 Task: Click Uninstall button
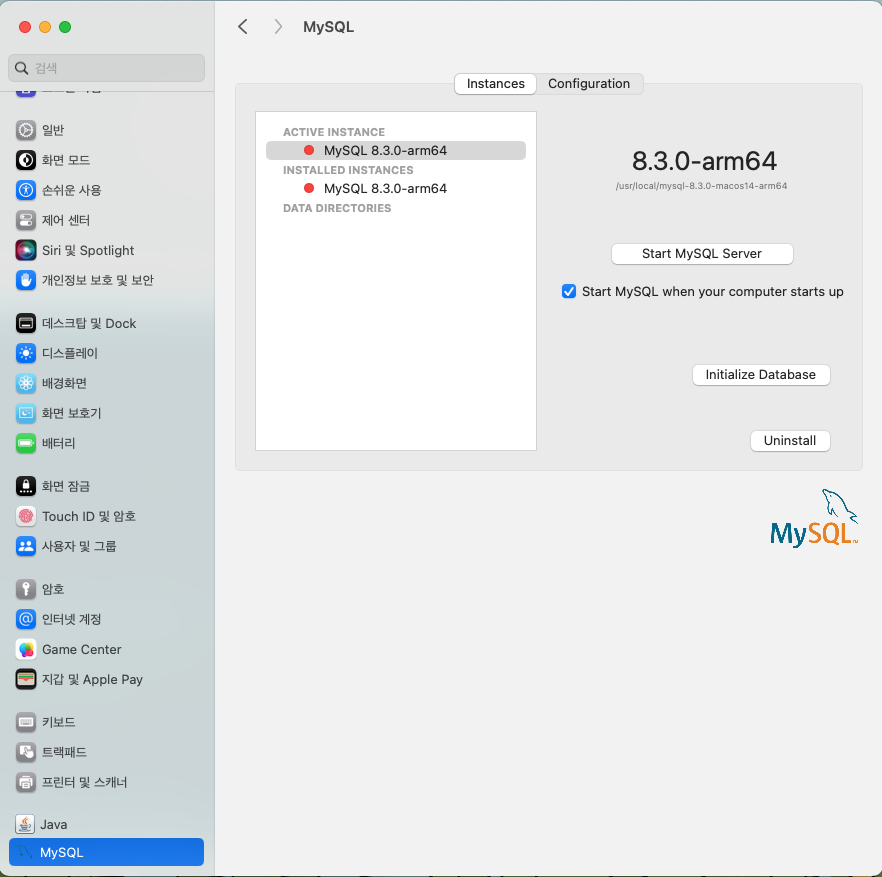(x=790, y=440)
